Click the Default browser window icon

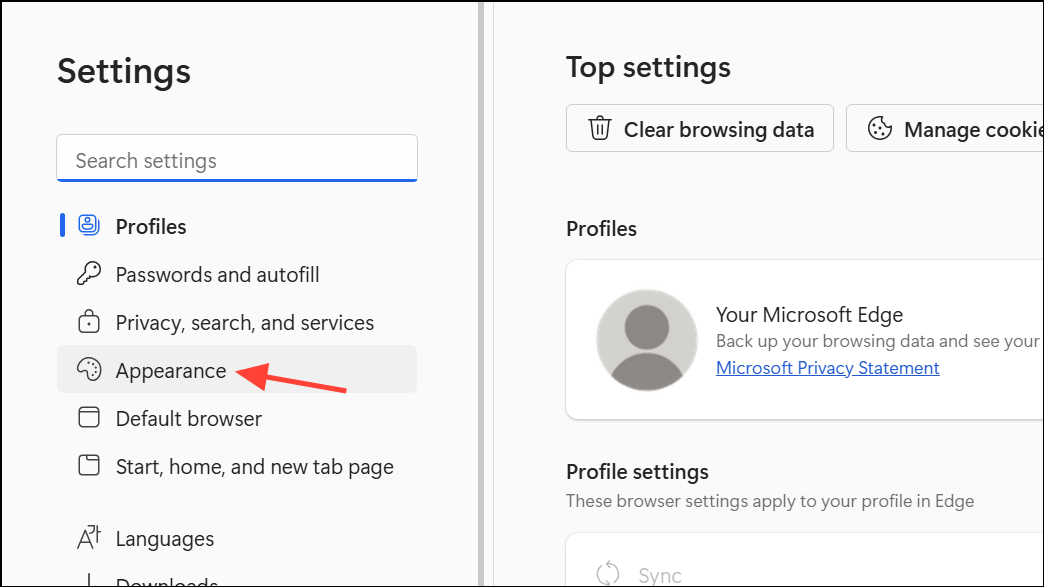pos(89,418)
